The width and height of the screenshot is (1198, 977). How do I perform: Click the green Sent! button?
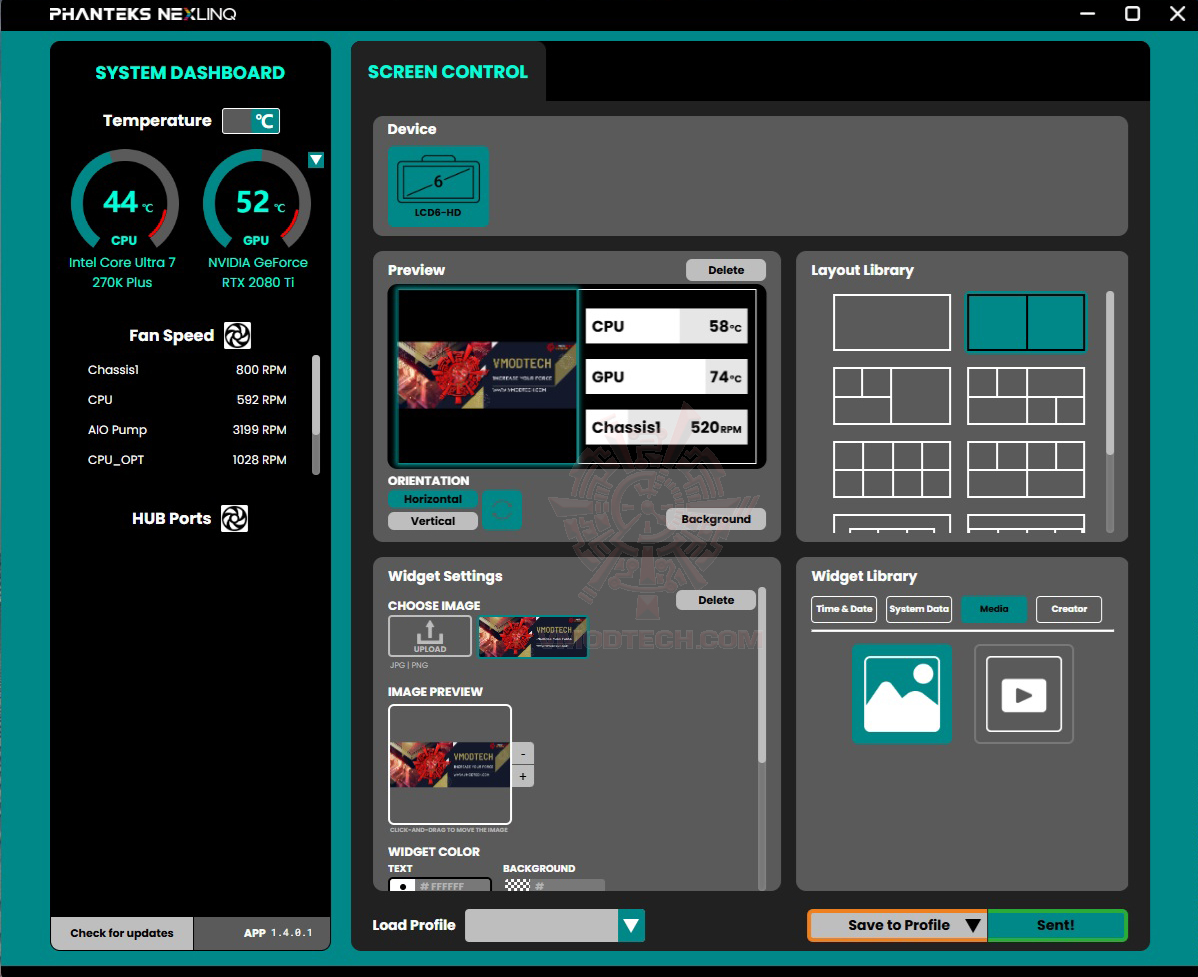(x=1056, y=925)
